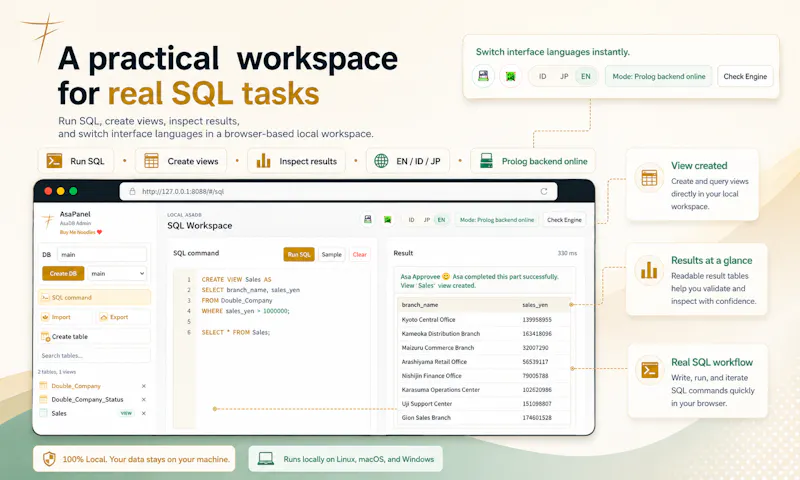800x480 pixels.
Task: Select the Sales view in the sidebar list
Action: click(x=59, y=413)
